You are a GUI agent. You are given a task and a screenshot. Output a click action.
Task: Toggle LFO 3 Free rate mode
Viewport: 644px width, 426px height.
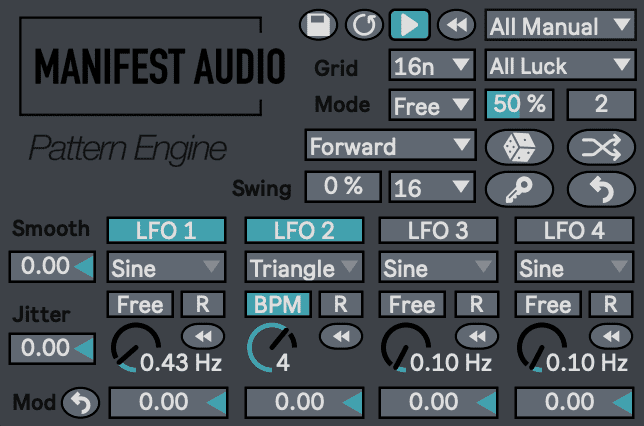[x=412, y=304]
